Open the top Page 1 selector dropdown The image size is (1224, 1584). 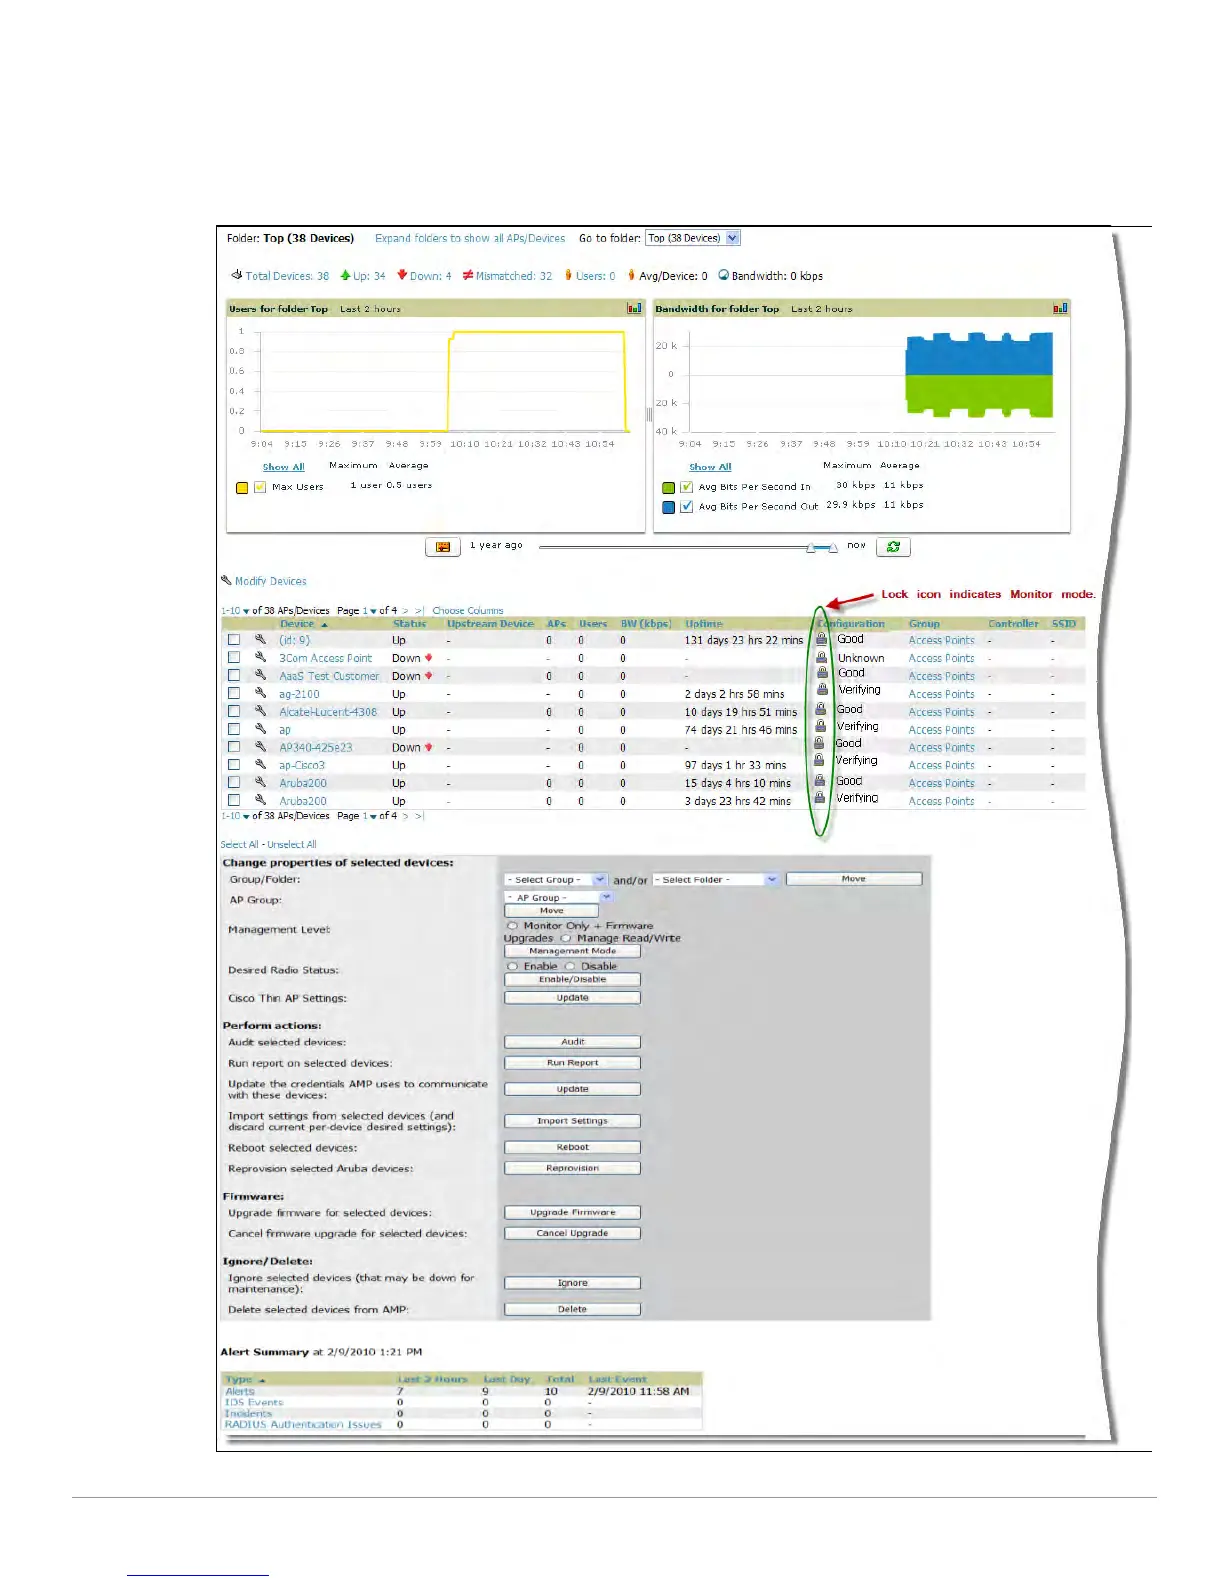(369, 610)
